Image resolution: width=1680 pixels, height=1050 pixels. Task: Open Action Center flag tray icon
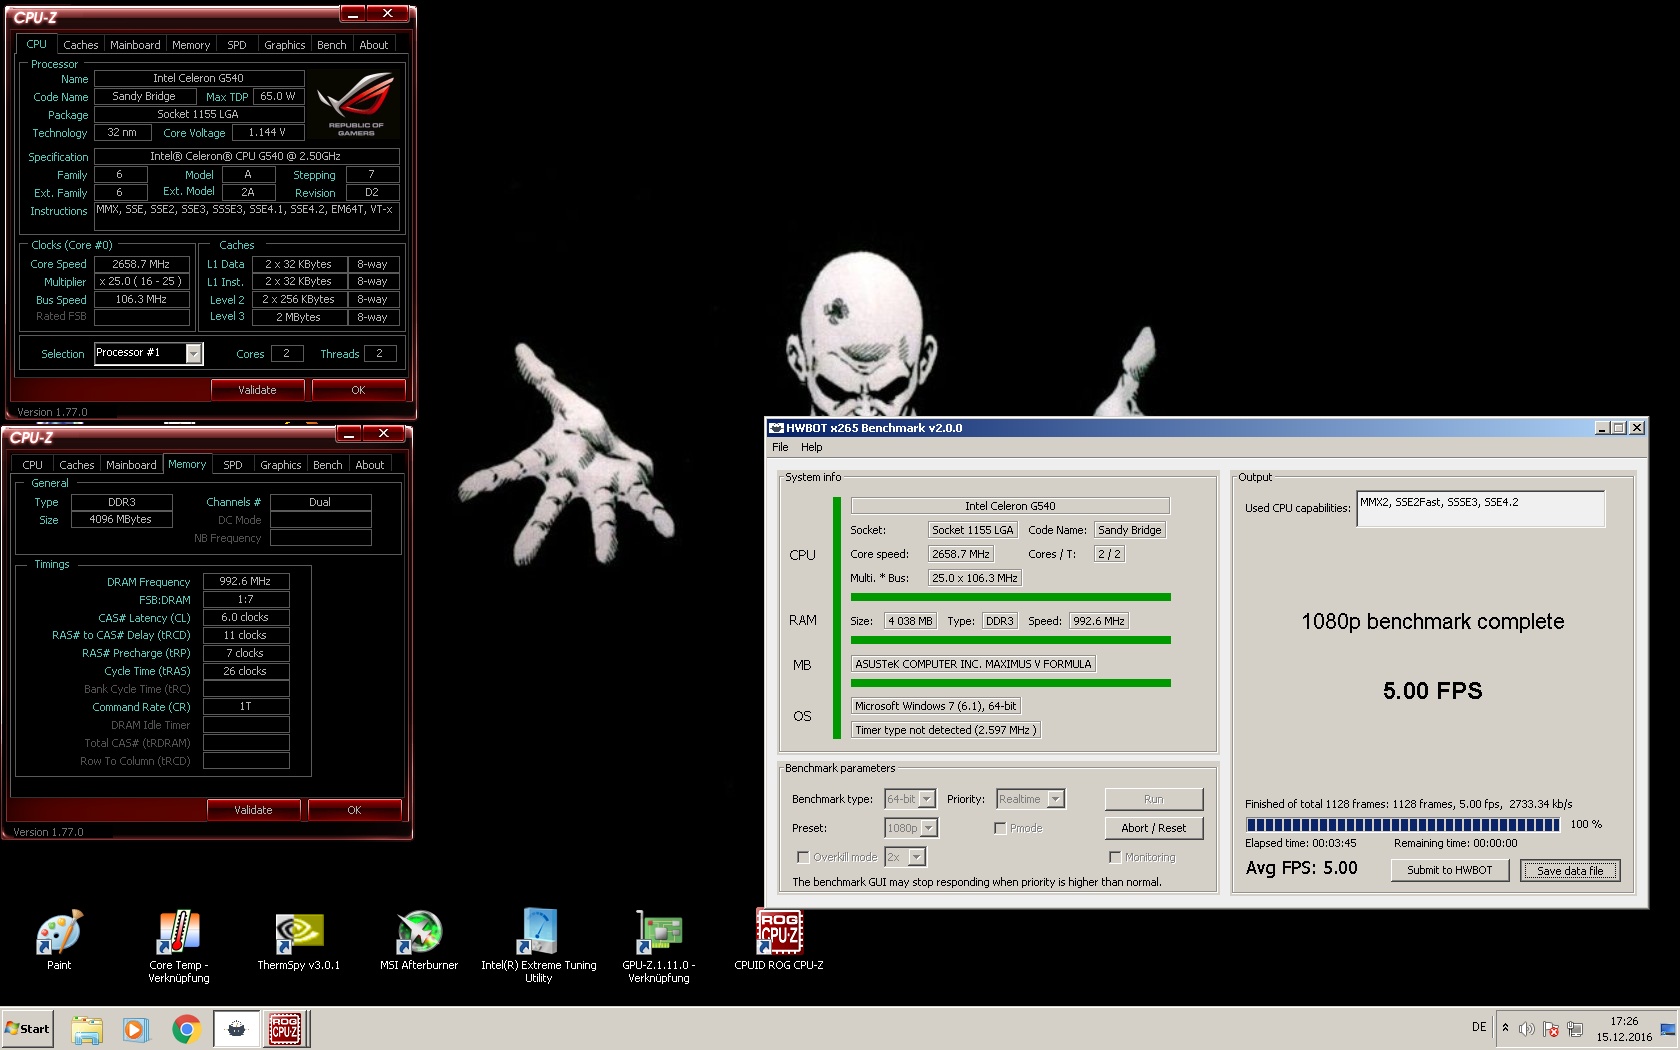(x=1551, y=1029)
